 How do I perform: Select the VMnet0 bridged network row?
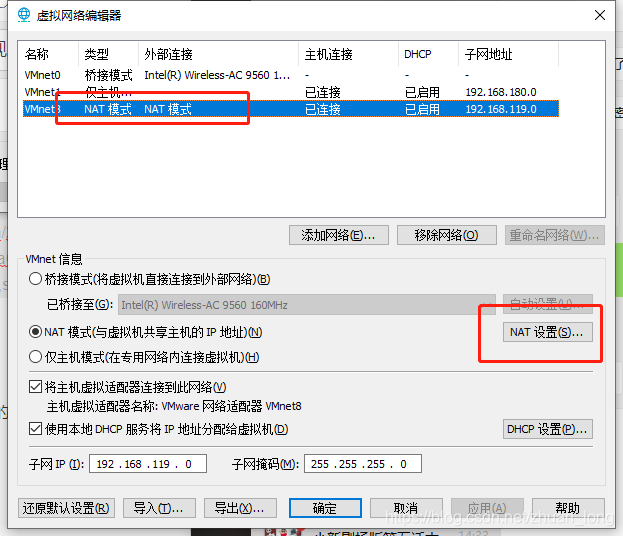click(x=291, y=75)
